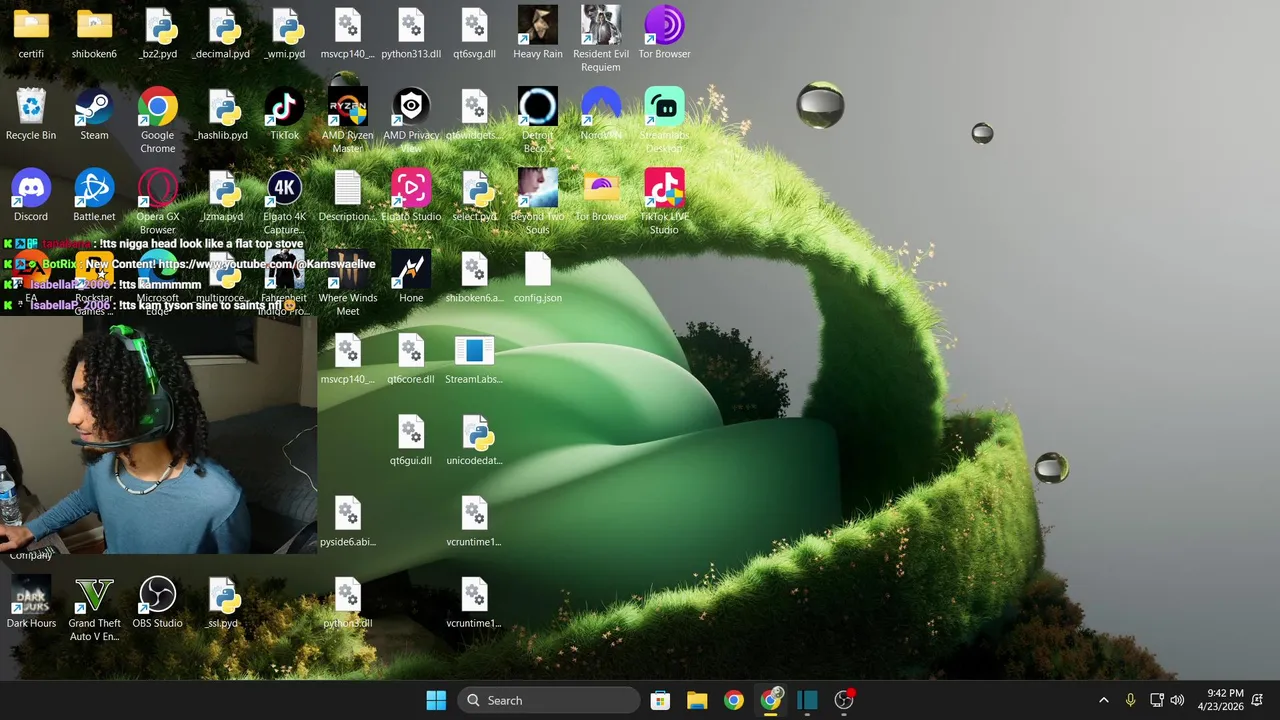Open the NordVPN shortcut
This screenshot has width=1280, height=720.
tap(601, 114)
